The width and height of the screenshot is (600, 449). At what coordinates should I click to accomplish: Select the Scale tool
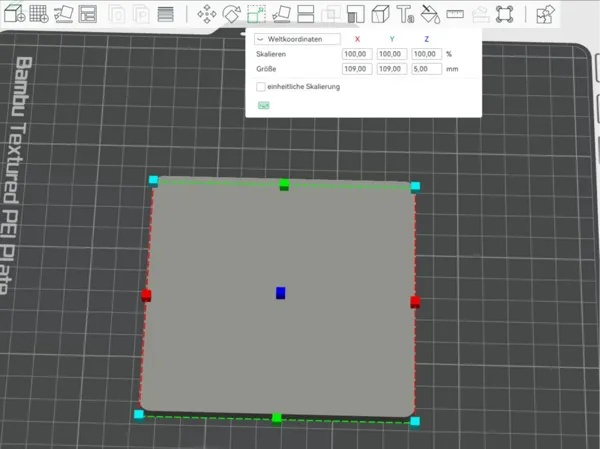coord(256,14)
